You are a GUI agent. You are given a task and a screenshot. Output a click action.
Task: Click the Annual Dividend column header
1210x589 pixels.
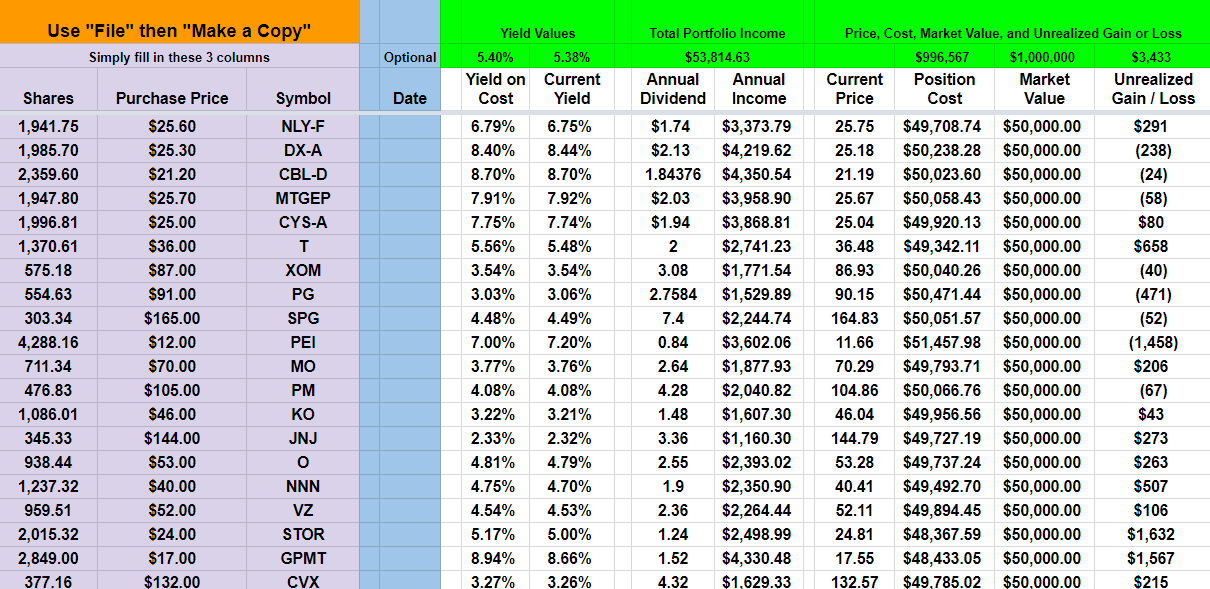pyautogui.click(x=673, y=89)
